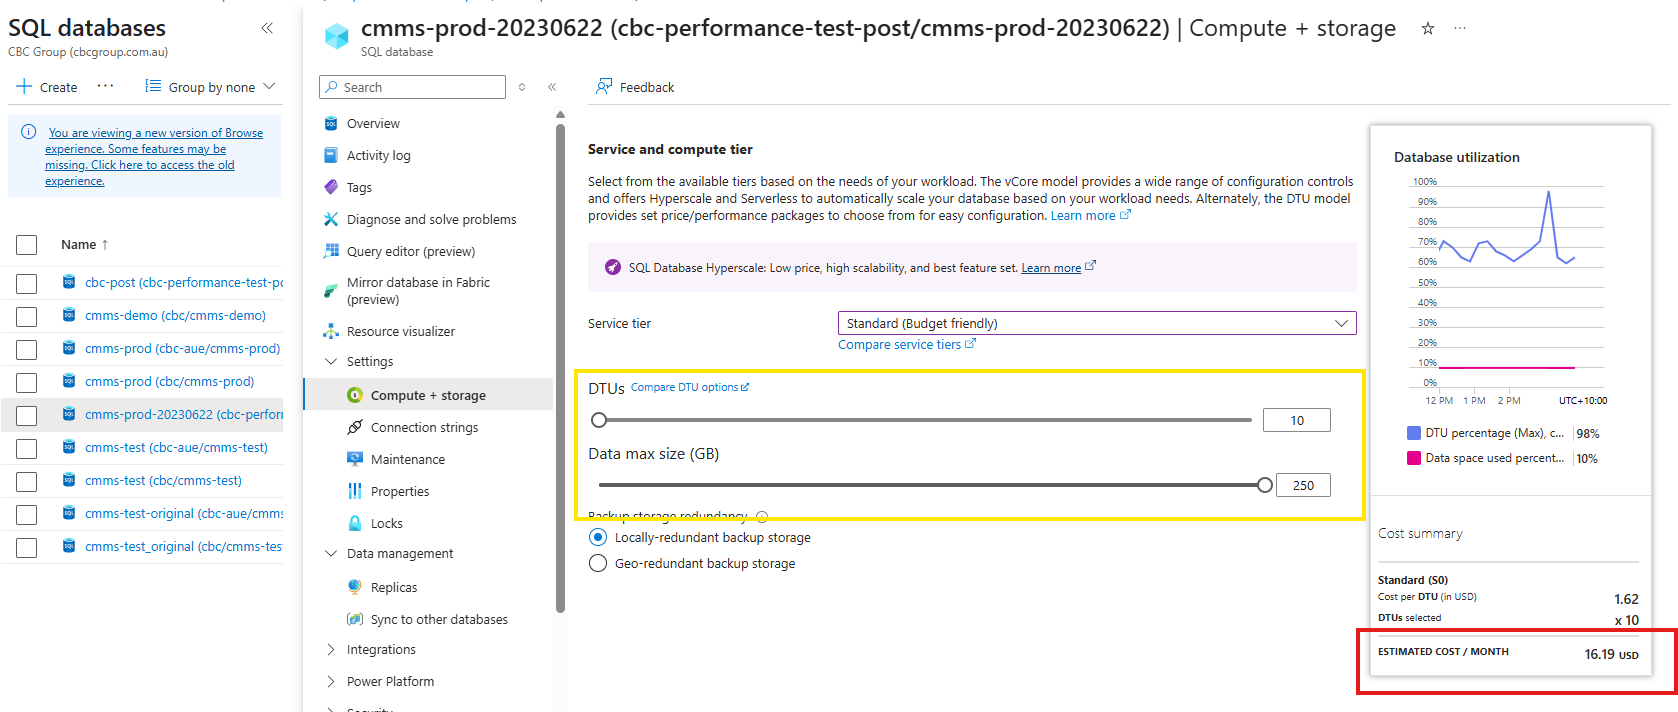Open the Overview menu item
Screen dimensions: 1678x712
[373, 123]
